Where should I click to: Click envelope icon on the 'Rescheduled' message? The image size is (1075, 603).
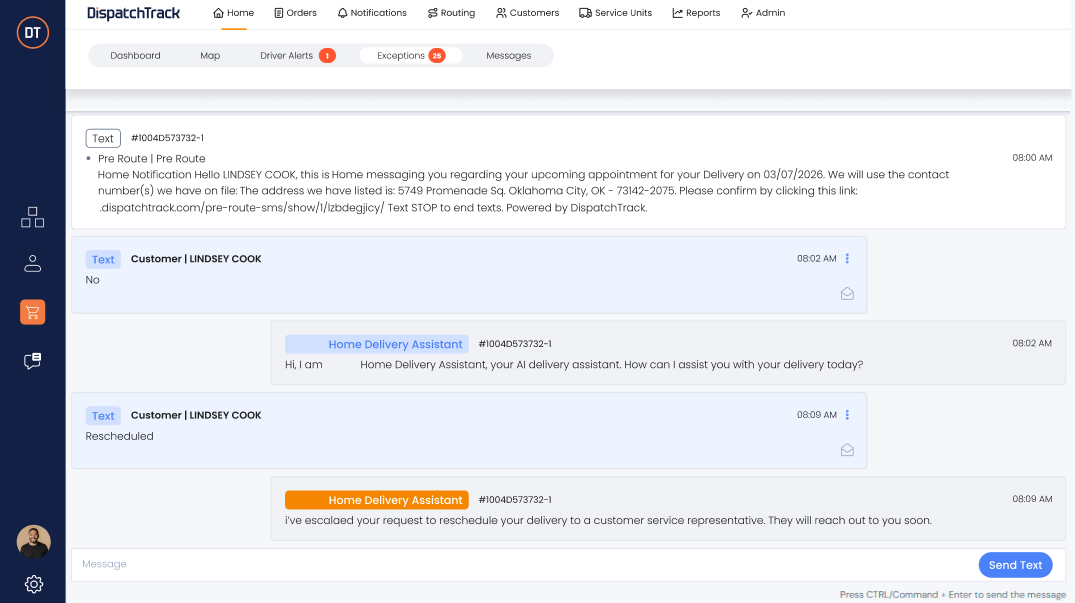[847, 450]
